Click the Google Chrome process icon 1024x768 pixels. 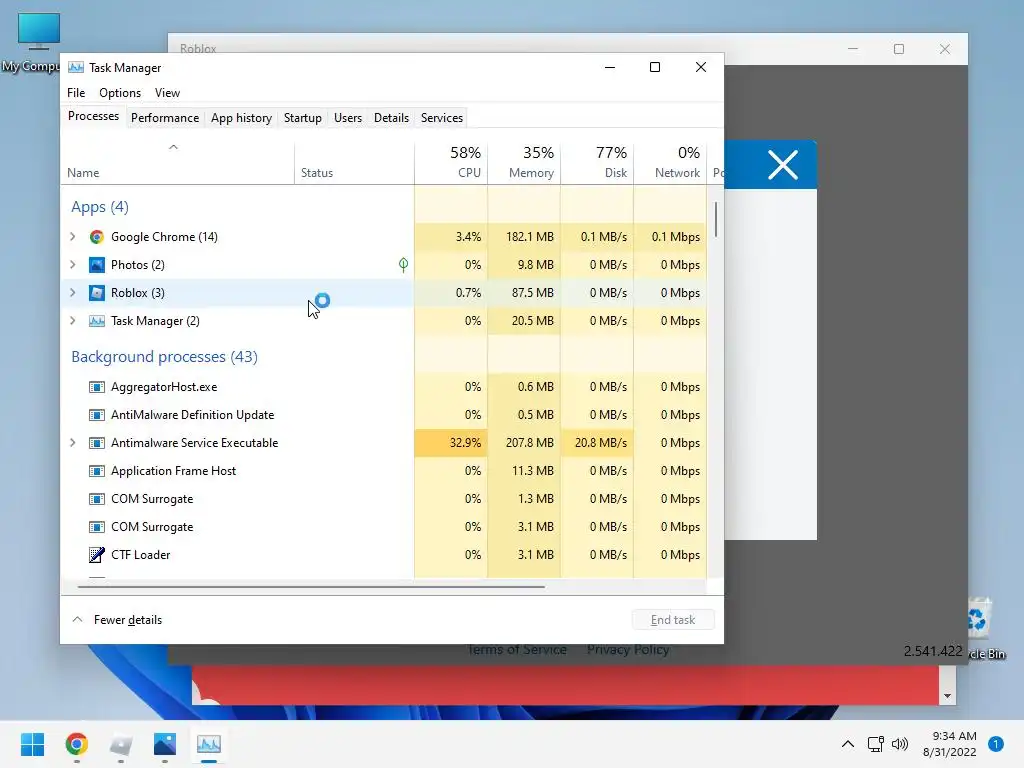(97, 236)
